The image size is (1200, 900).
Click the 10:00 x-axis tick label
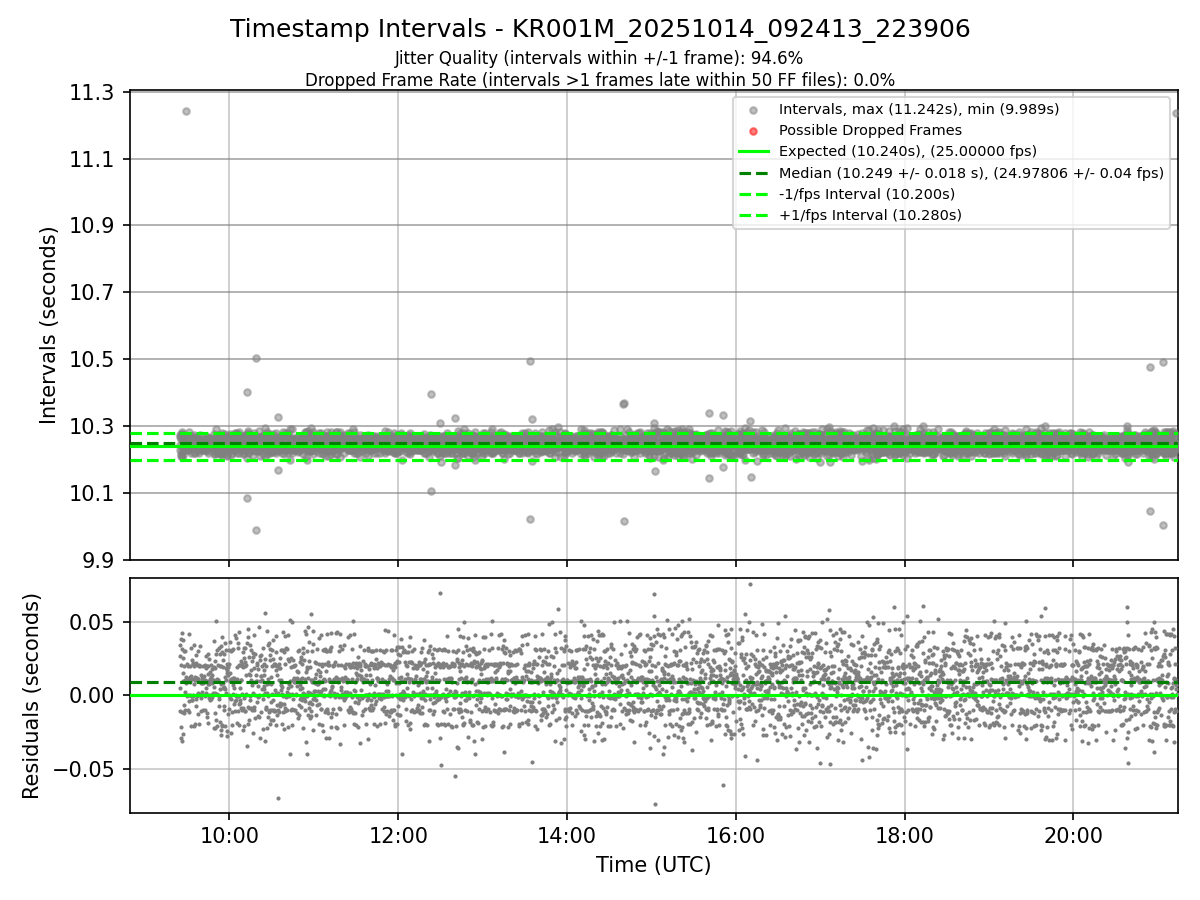(229, 835)
